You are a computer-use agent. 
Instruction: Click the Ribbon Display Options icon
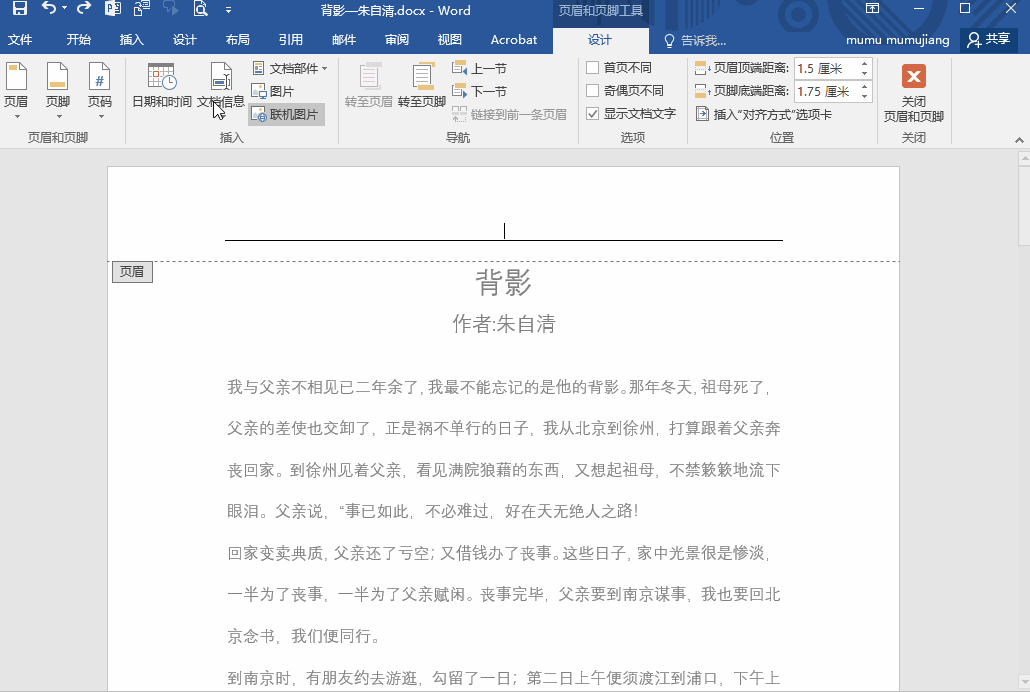click(x=872, y=9)
